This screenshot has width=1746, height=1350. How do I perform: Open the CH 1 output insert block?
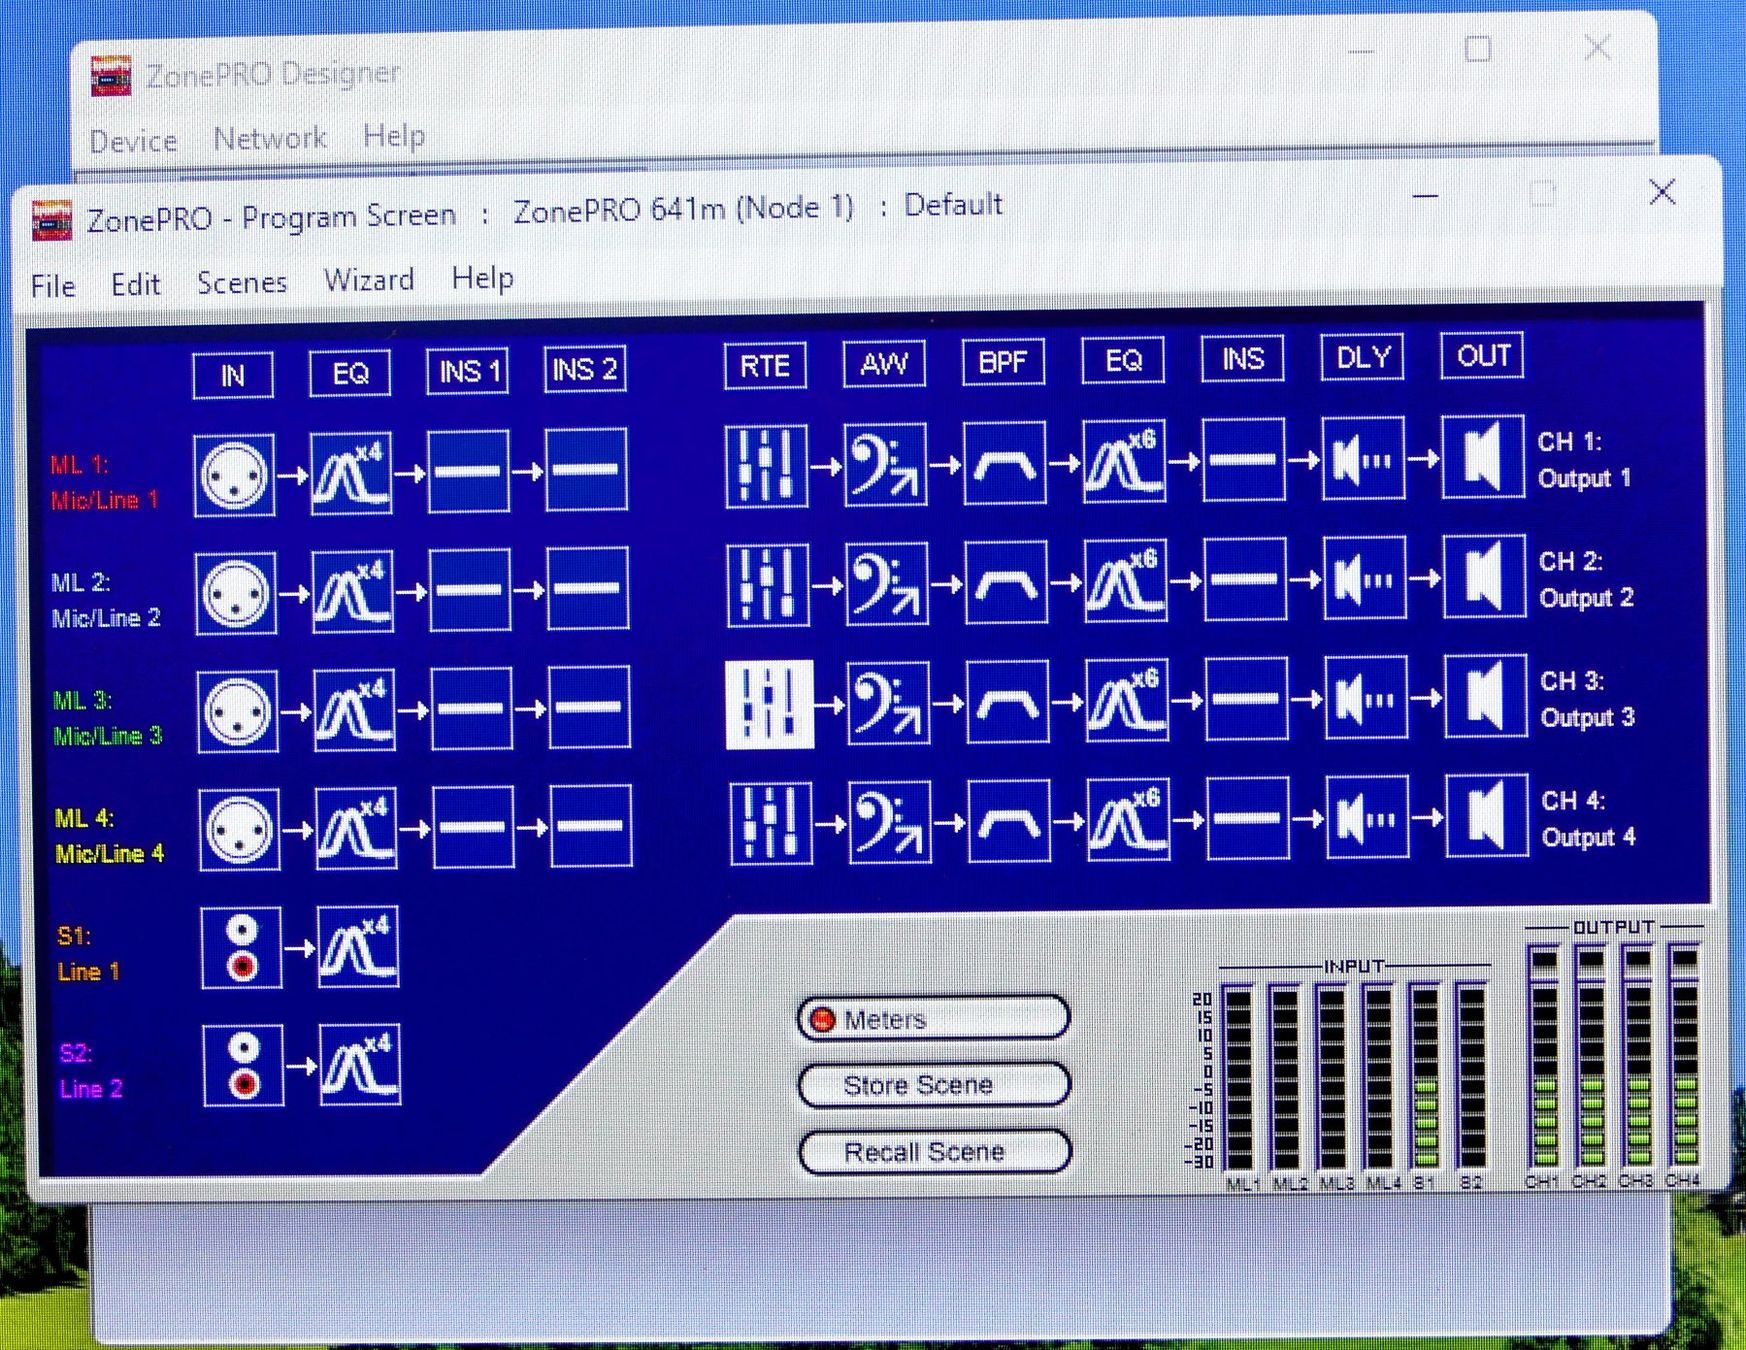tap(1243, 460)
